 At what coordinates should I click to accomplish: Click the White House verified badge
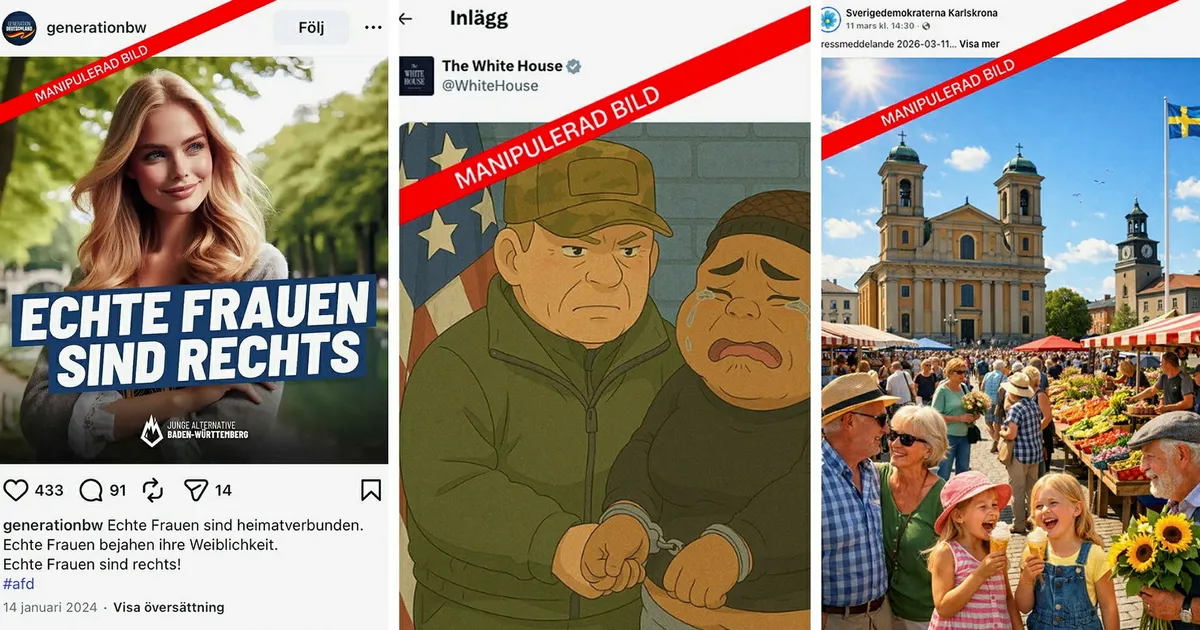tap(575, 66)
